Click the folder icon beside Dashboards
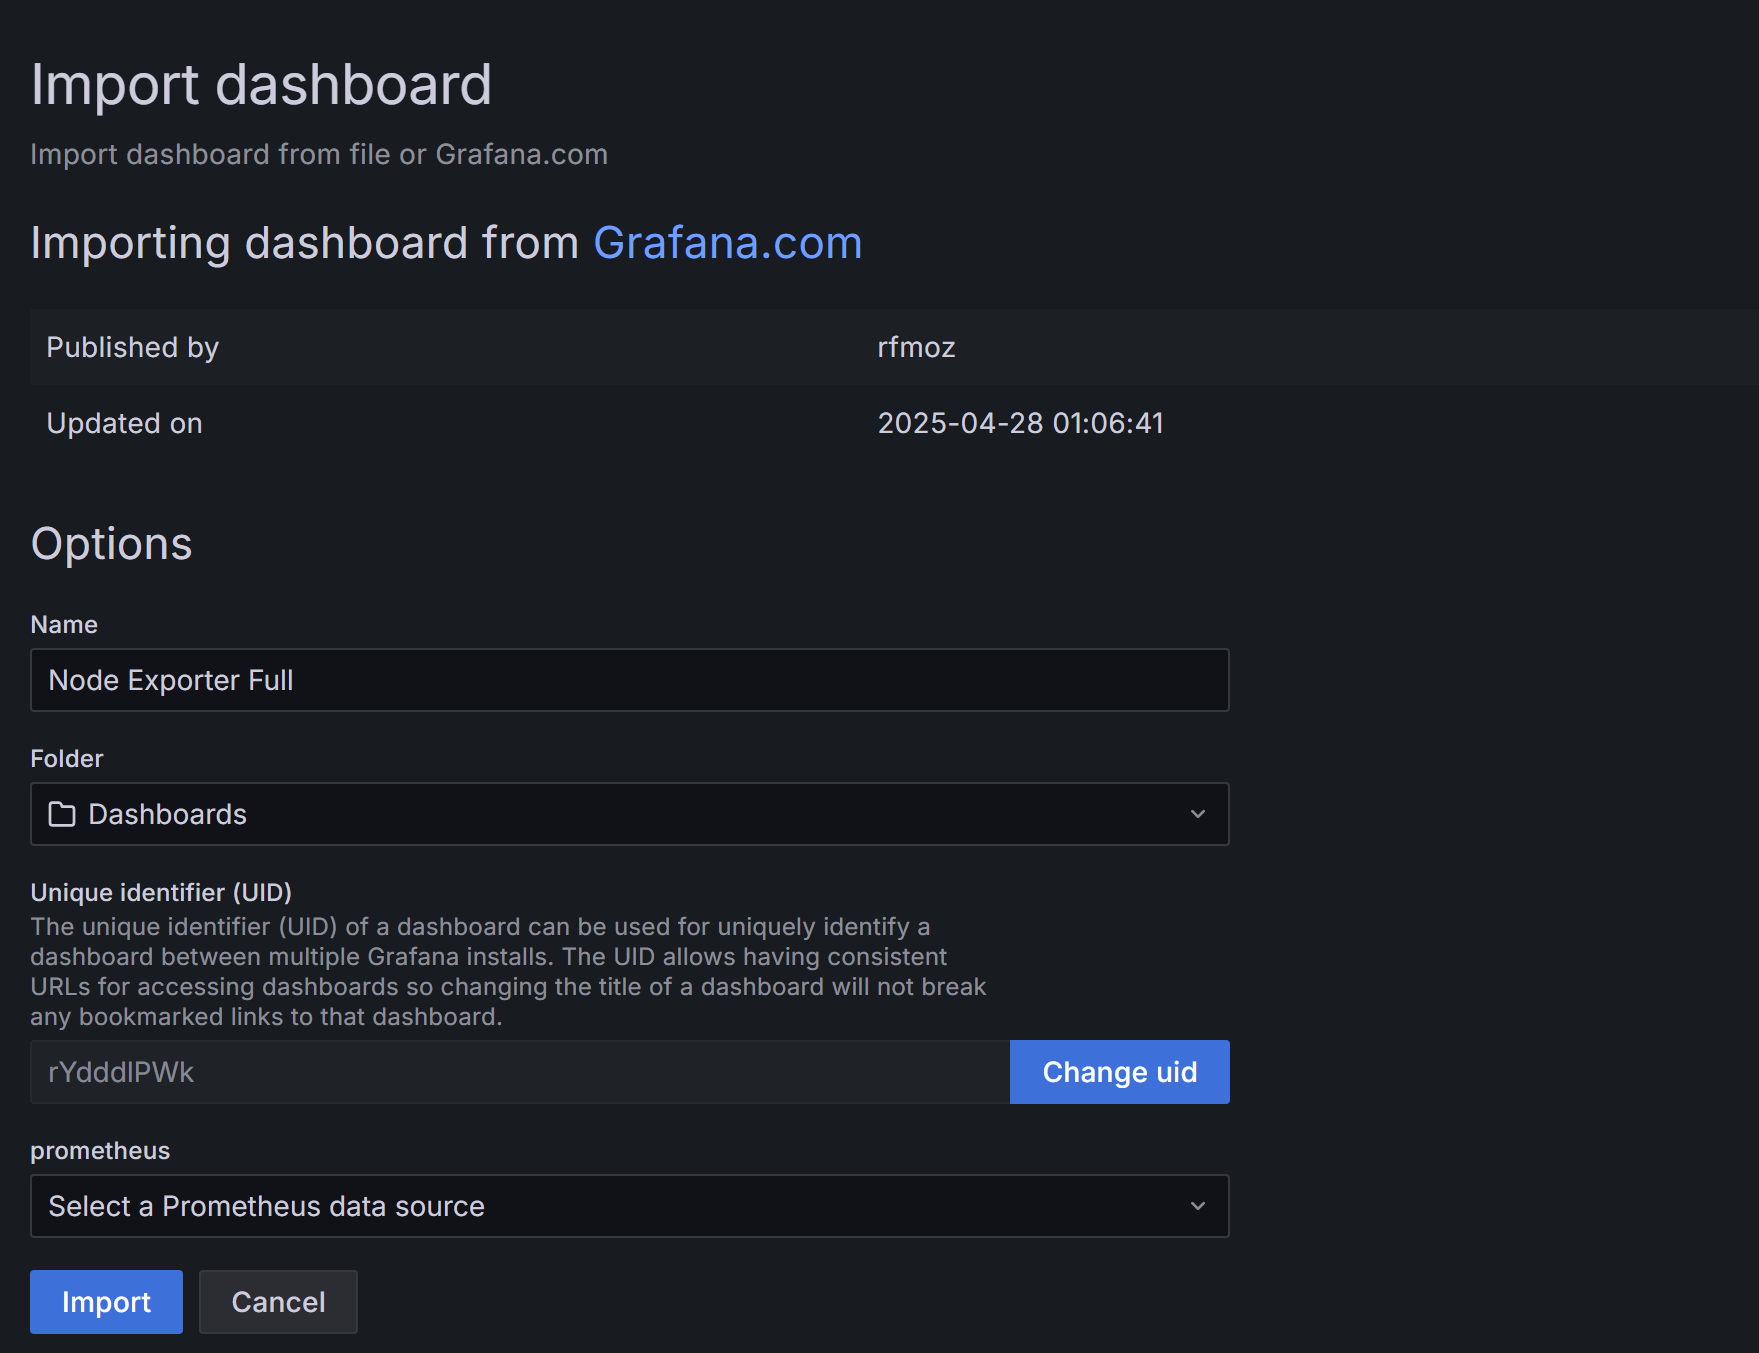The image size is (1759, 1353). (x=62, y=814)
